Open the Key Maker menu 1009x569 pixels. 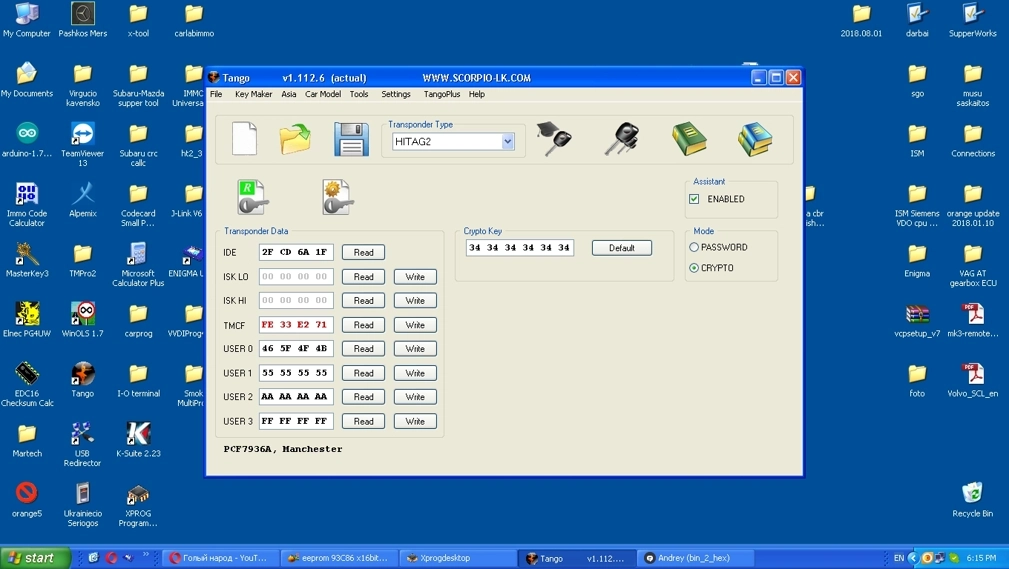[x=254, y=94]
